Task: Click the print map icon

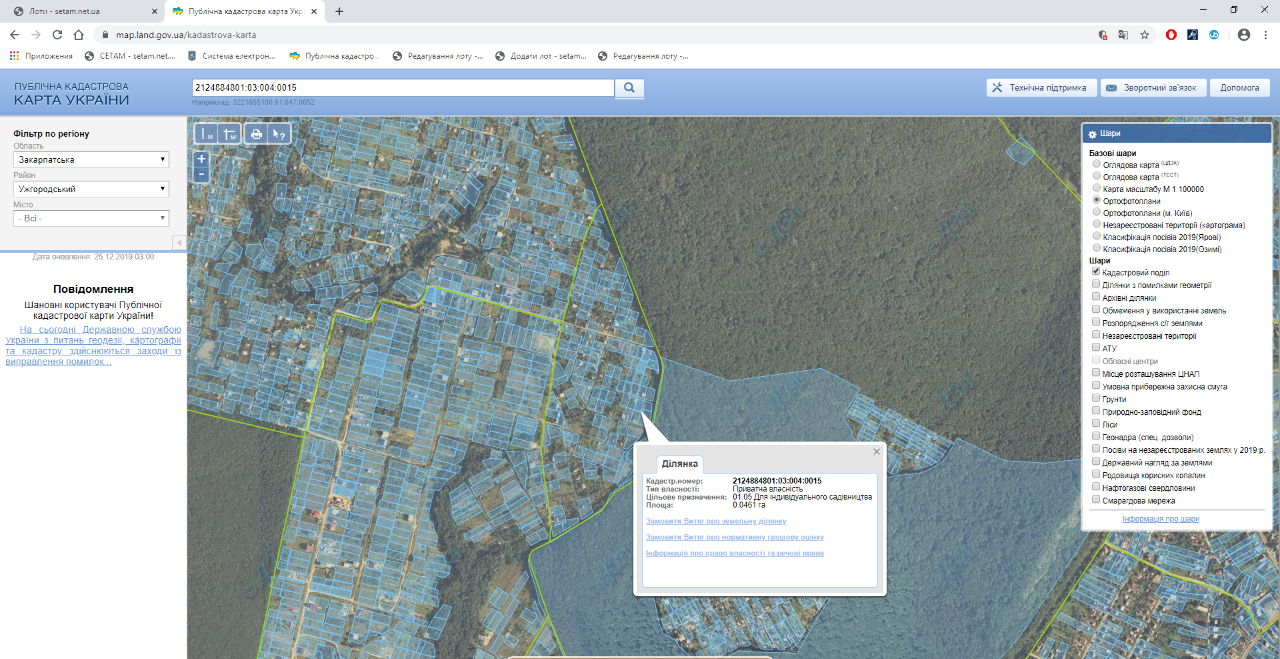Action: coord(256,134)
